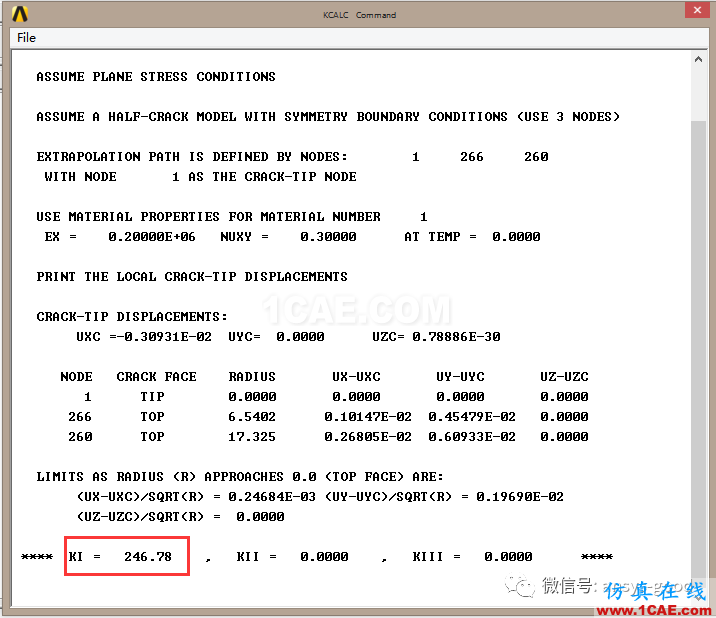Click the RADIUS column header
The width and height of the screenshot is (716, 618).
[252, 377]
